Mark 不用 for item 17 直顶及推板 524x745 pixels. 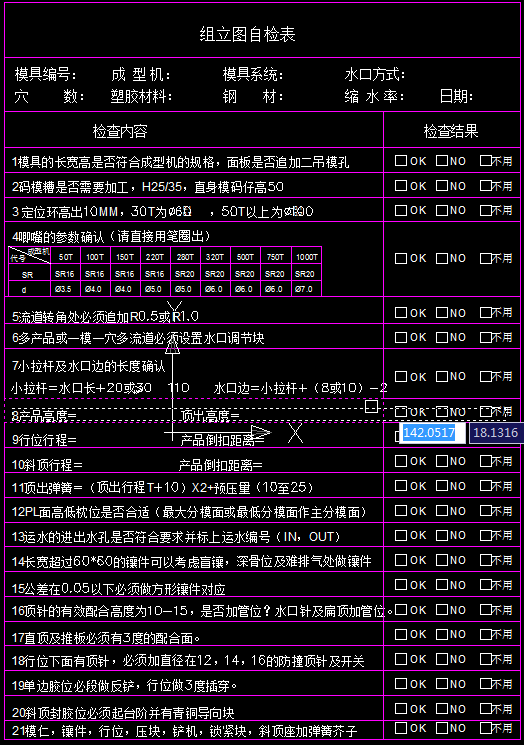pos(485,634)
